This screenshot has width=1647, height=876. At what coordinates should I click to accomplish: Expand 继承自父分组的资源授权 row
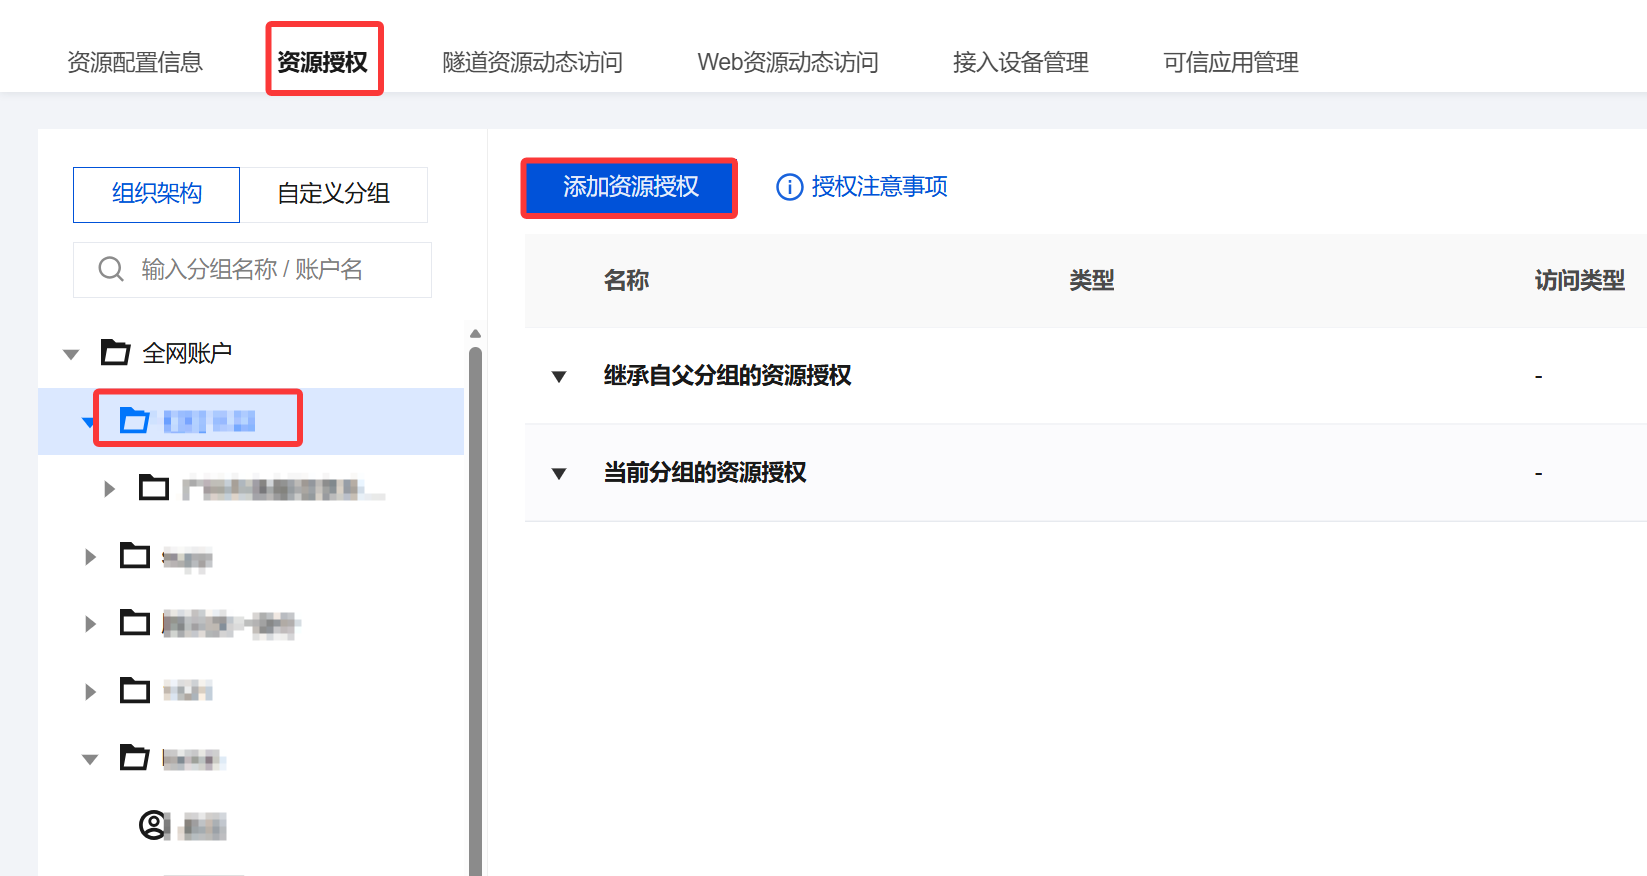(x=559, y=377)
